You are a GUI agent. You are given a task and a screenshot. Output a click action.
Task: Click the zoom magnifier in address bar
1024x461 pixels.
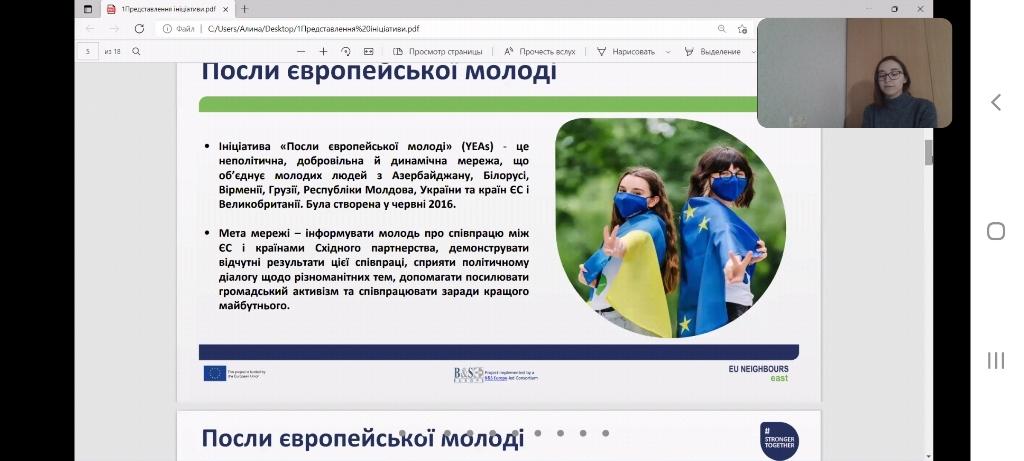(722, 29)
